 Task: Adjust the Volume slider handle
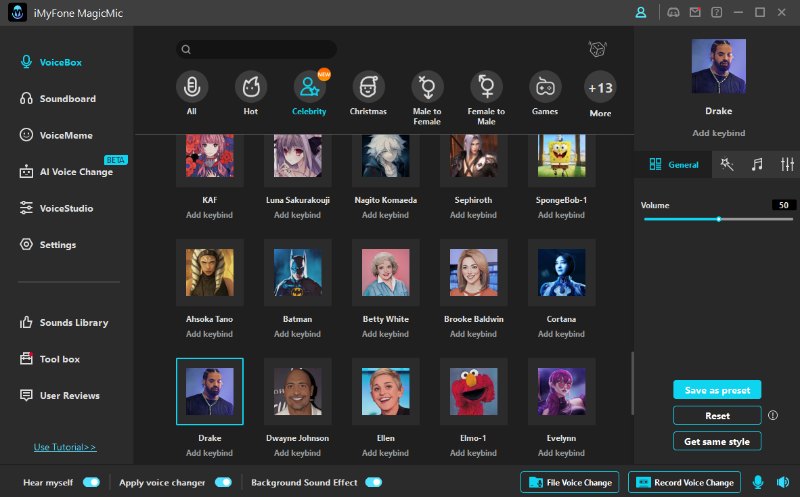pyautogui.click(x=718, y=219)
